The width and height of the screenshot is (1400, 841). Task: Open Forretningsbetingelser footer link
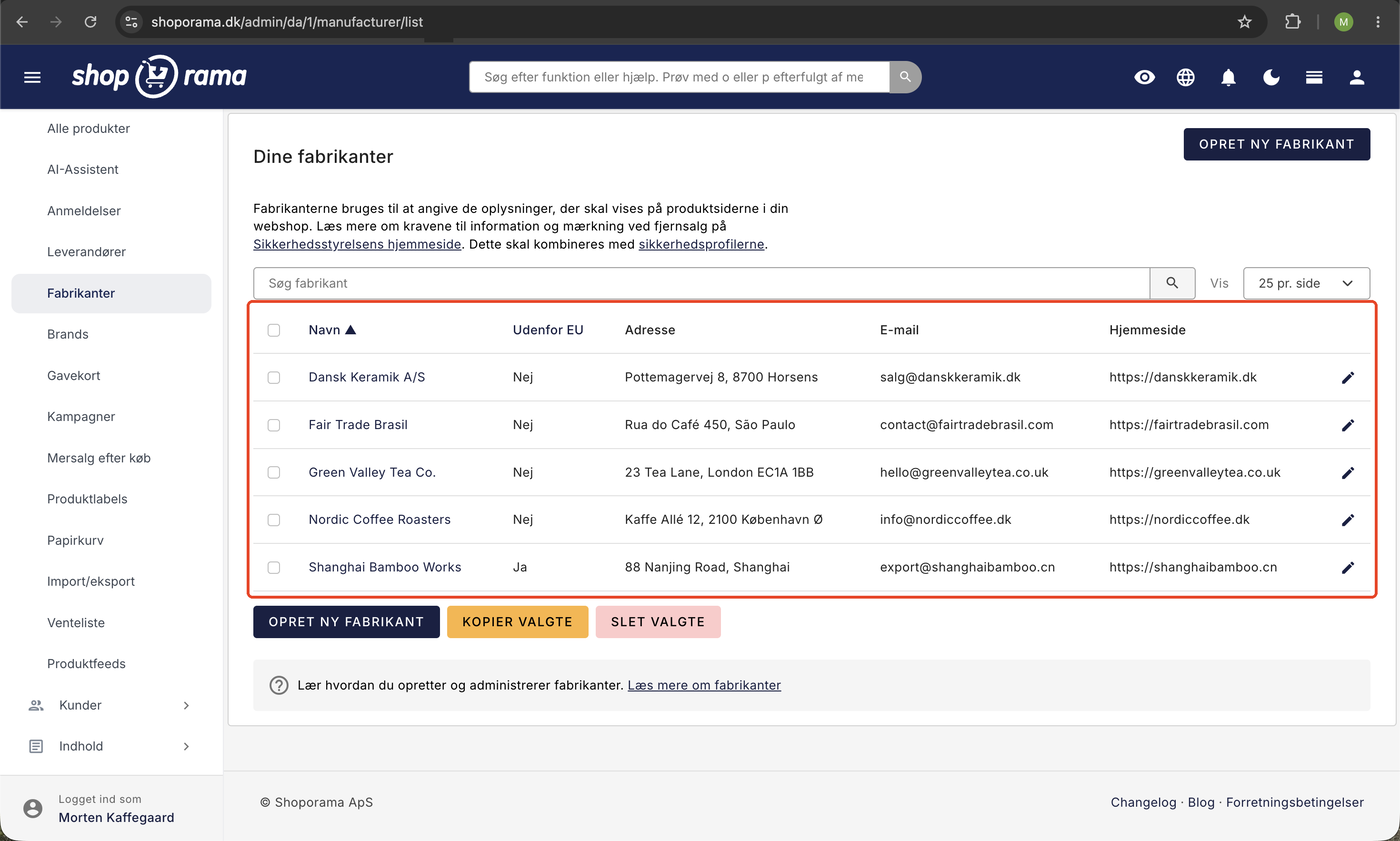pos(1295,802)
